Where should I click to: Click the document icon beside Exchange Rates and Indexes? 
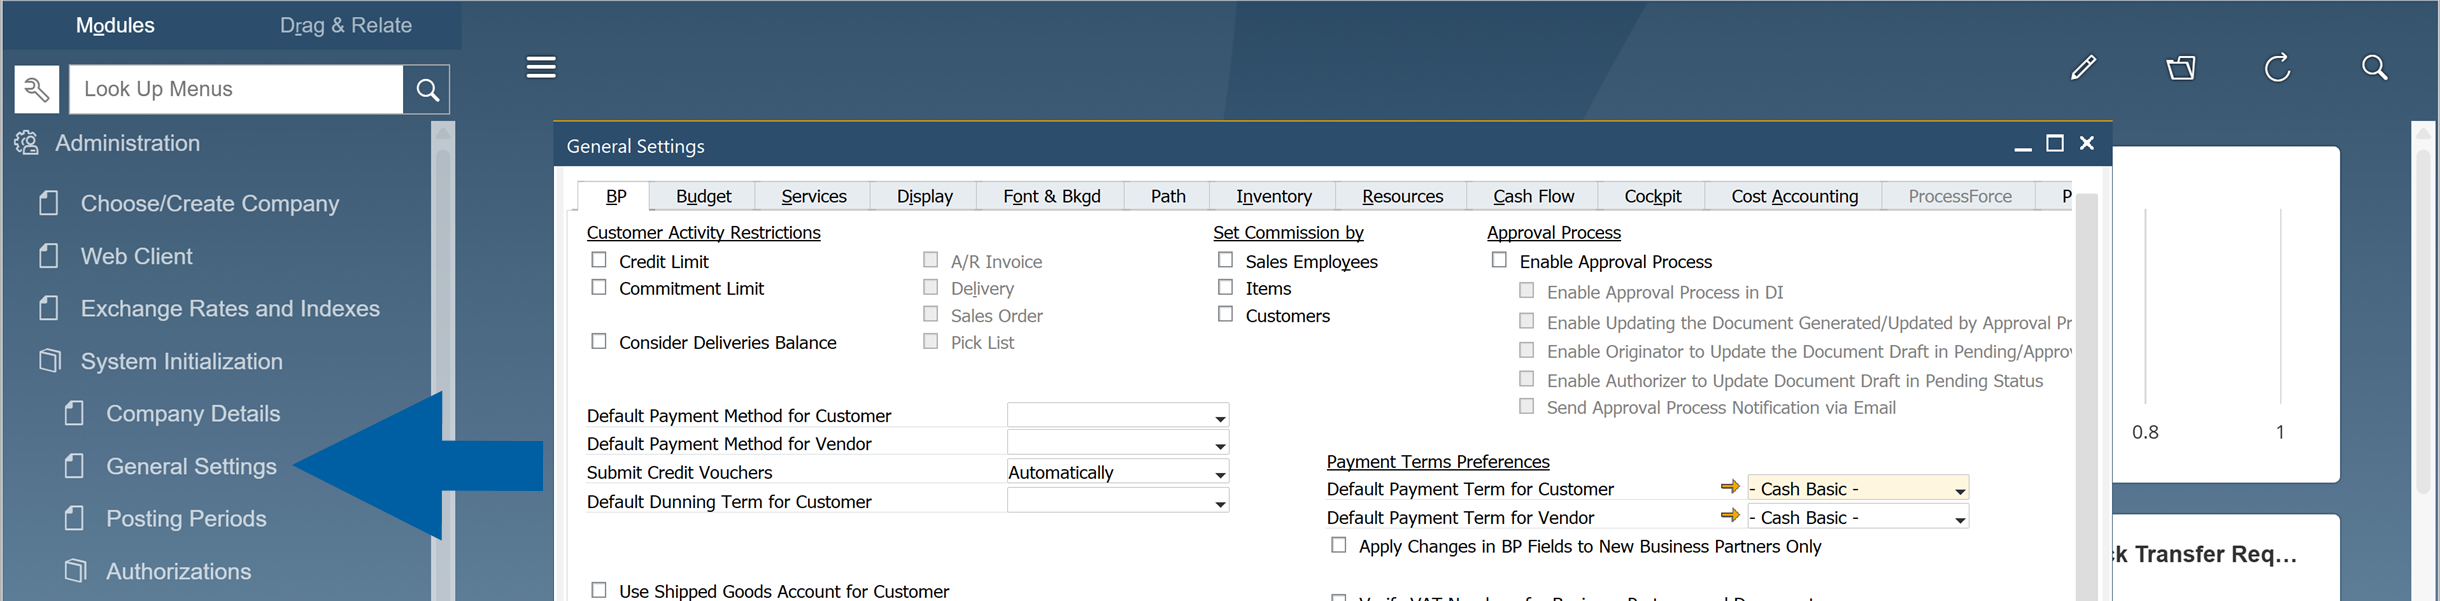click(x=48, y=308)
